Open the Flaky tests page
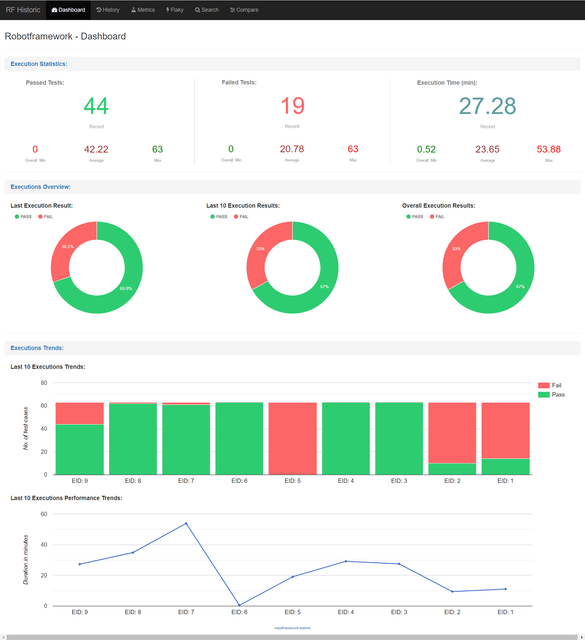The image size is (585, 640). click(x=175, y=10)
